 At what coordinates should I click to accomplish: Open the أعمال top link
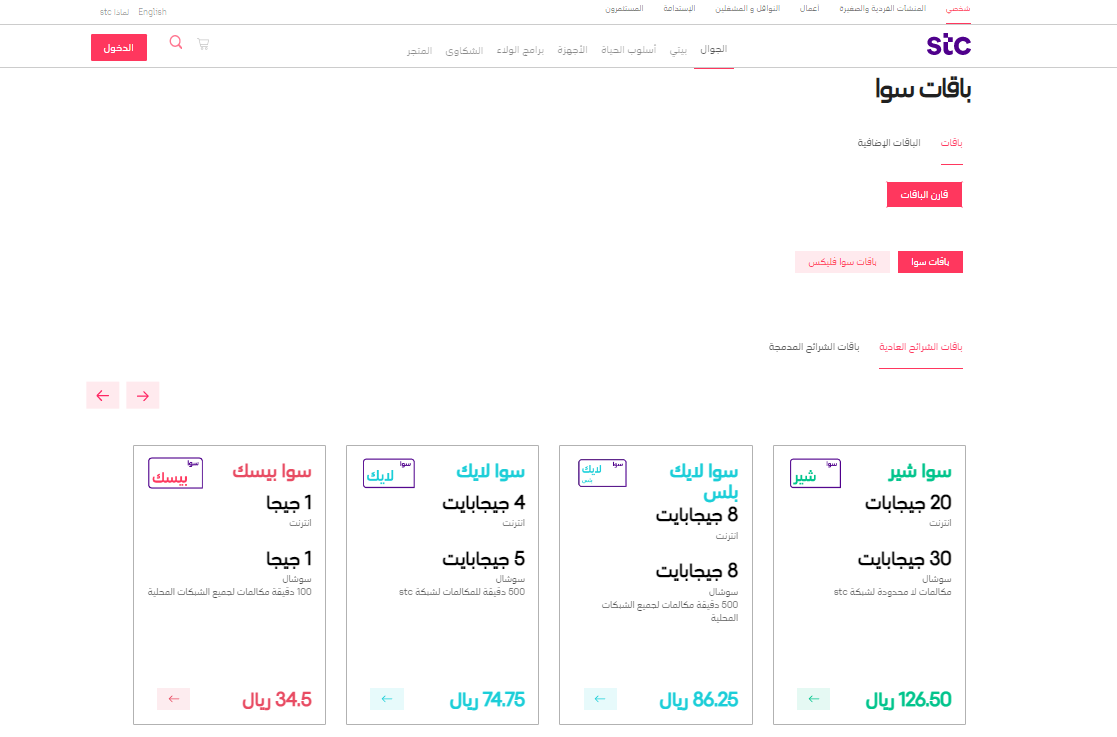[x=809, y=9]
